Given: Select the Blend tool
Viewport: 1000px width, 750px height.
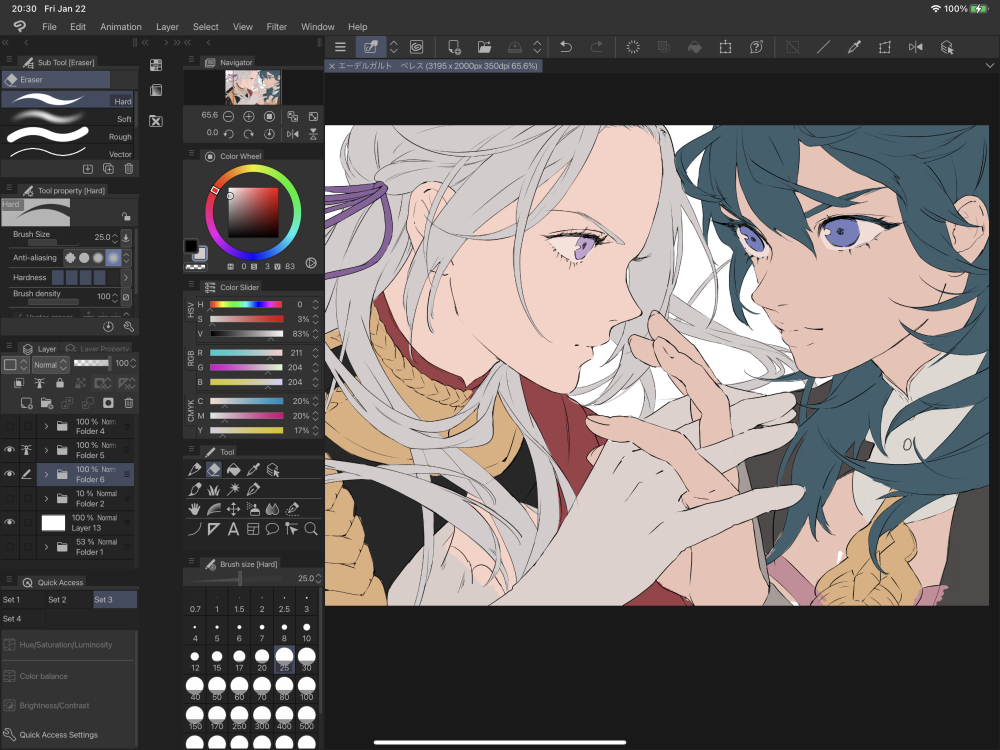Looking at the screenshot, I should 272,509.
